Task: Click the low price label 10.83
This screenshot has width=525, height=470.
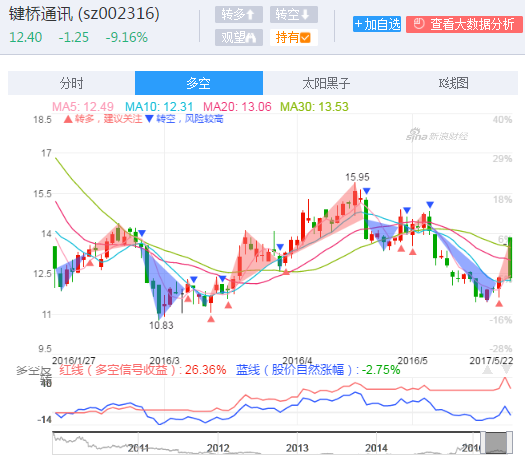Action: [161, 325]
